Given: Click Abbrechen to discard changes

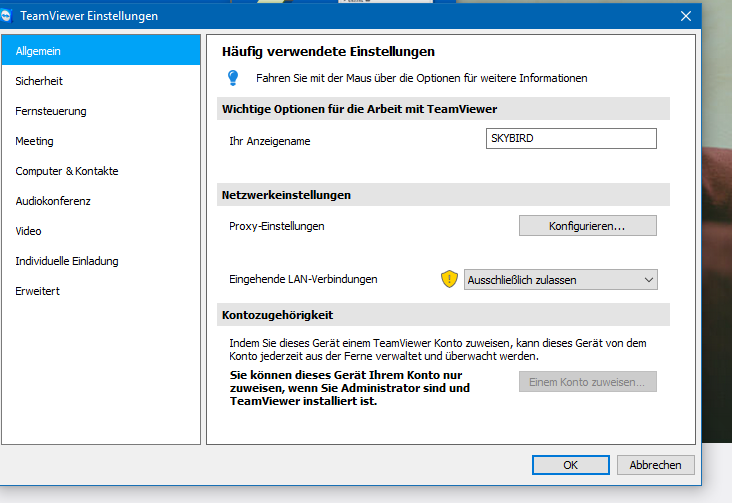Looking at the screenshot, I should click(x=655, y=465).
